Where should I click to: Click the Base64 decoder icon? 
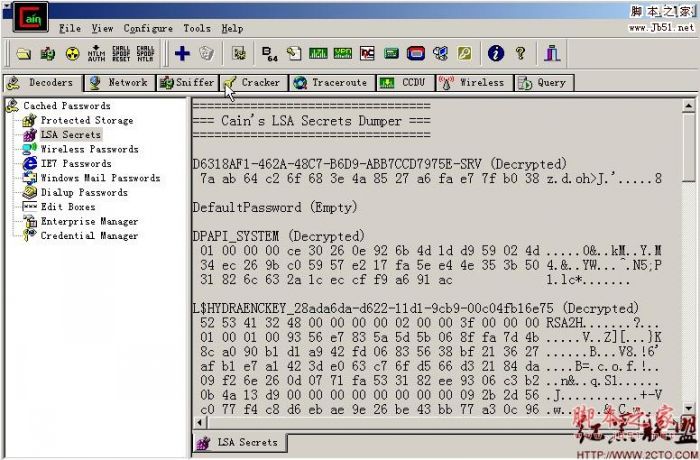(269, 53)
